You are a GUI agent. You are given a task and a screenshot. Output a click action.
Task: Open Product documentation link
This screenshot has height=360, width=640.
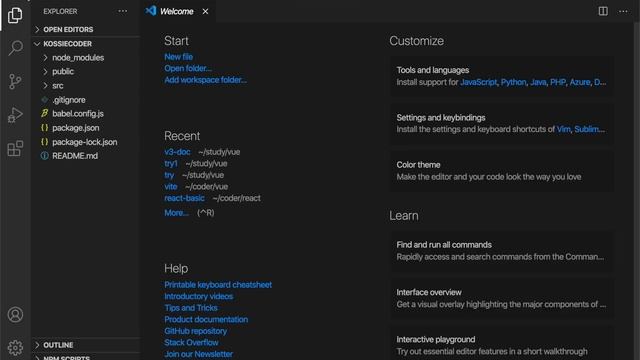[x=206, y=319]
